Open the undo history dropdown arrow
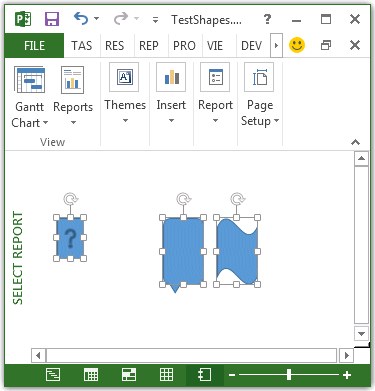The image size is (375, 391). (96, 19)
